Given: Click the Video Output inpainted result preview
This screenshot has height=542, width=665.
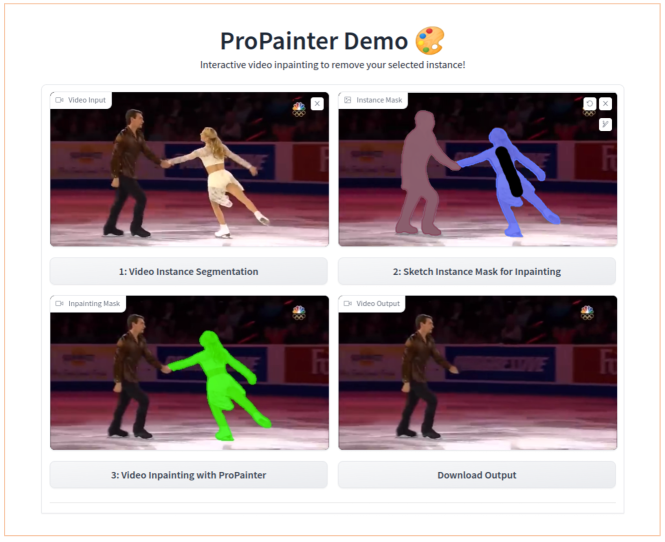Looking at the screenshot, I should 478,373.
